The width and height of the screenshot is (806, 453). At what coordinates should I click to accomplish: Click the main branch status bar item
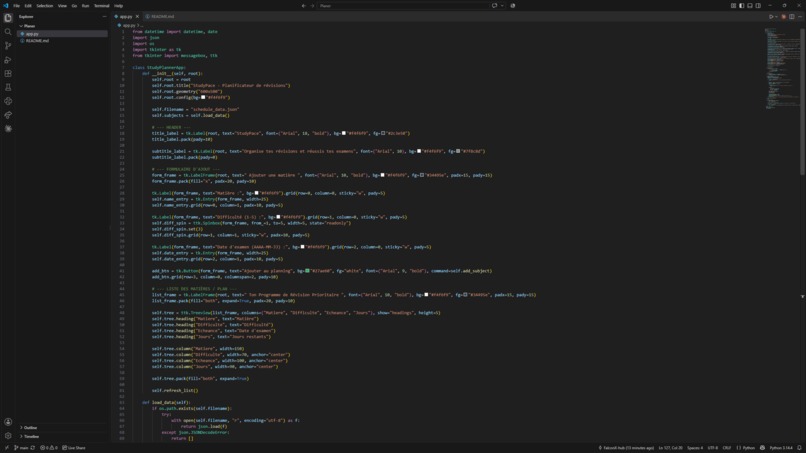(x=21, y=448)
